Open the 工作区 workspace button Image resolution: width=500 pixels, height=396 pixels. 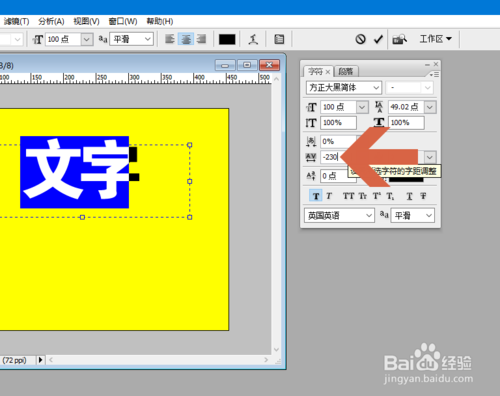coord(435,39)
